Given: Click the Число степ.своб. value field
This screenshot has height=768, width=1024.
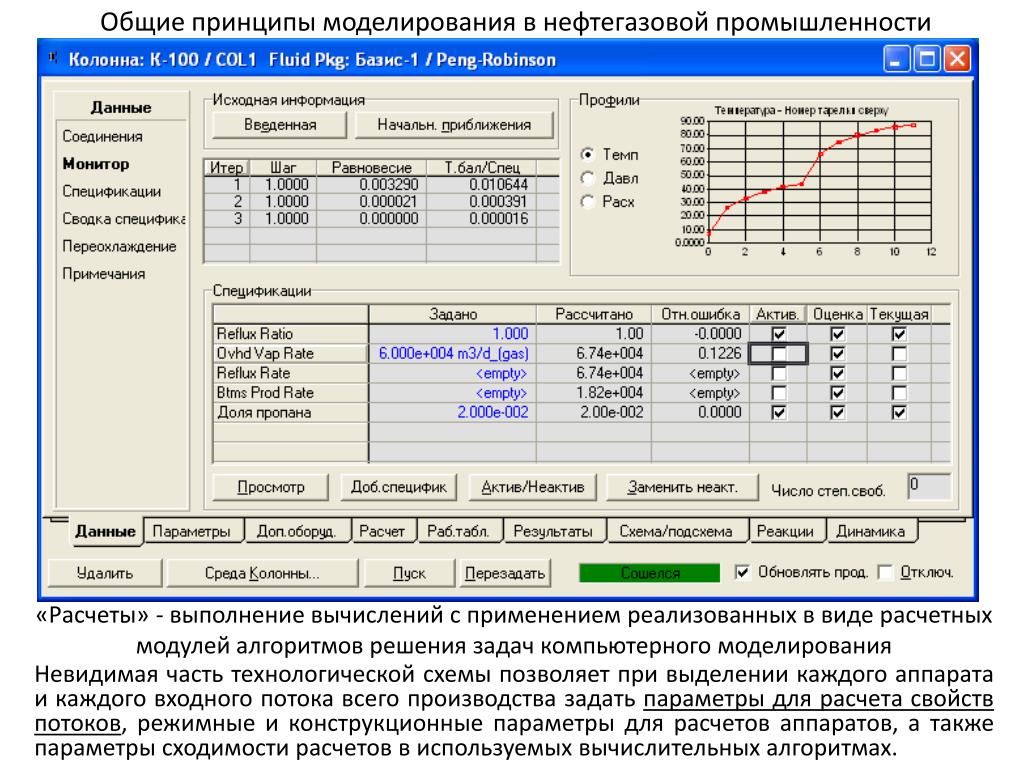Looking at the screenshot, I should [x=929, y=487].
